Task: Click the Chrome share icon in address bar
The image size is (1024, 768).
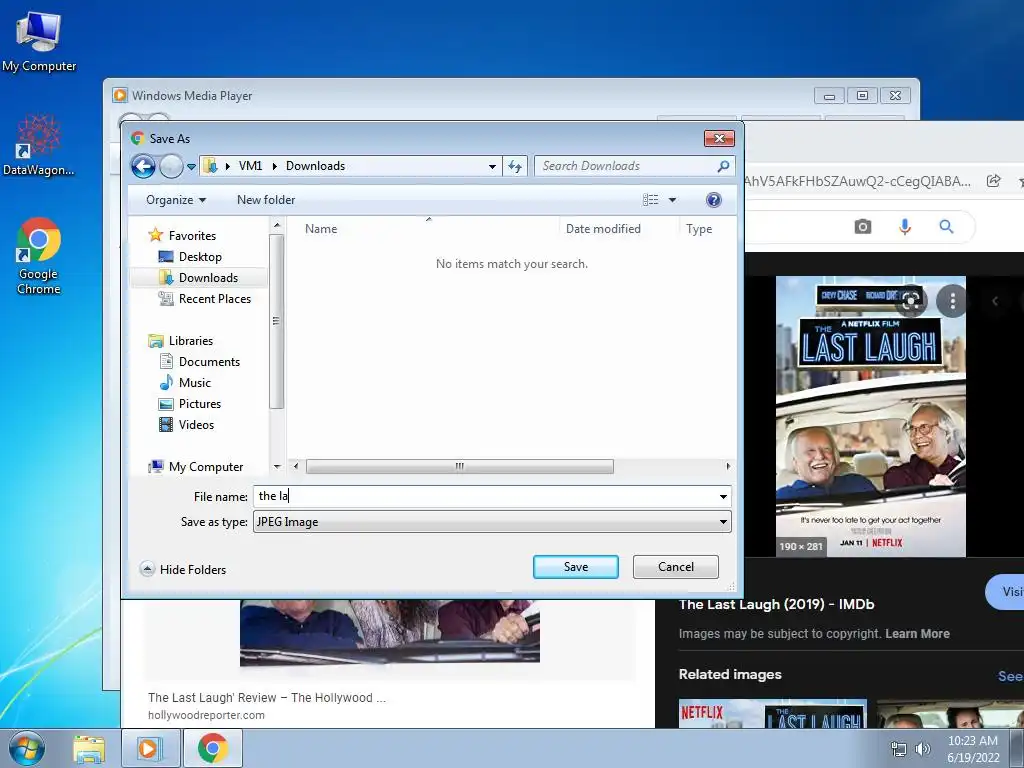Action: click(993, 181)
